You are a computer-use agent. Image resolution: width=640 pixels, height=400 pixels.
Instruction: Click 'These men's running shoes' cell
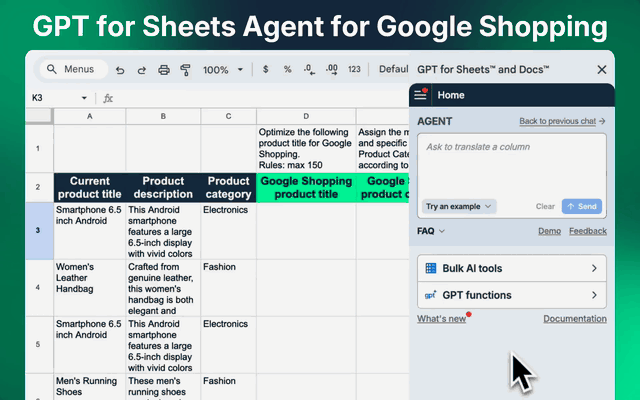pyautogui.click(x=163, y=387)
